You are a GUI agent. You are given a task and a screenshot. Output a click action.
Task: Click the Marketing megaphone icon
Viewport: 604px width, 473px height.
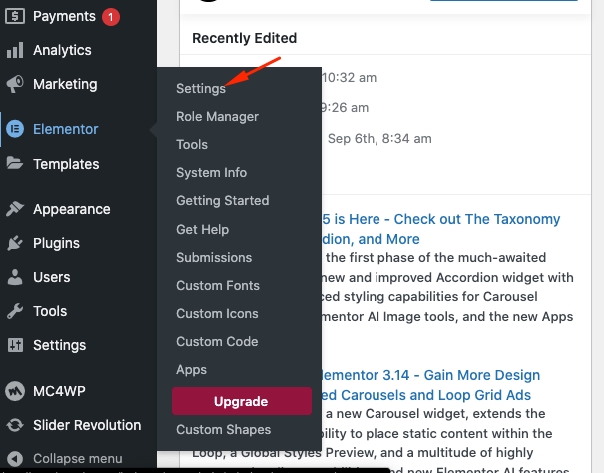pyautogui.click(x=15, y=84)
